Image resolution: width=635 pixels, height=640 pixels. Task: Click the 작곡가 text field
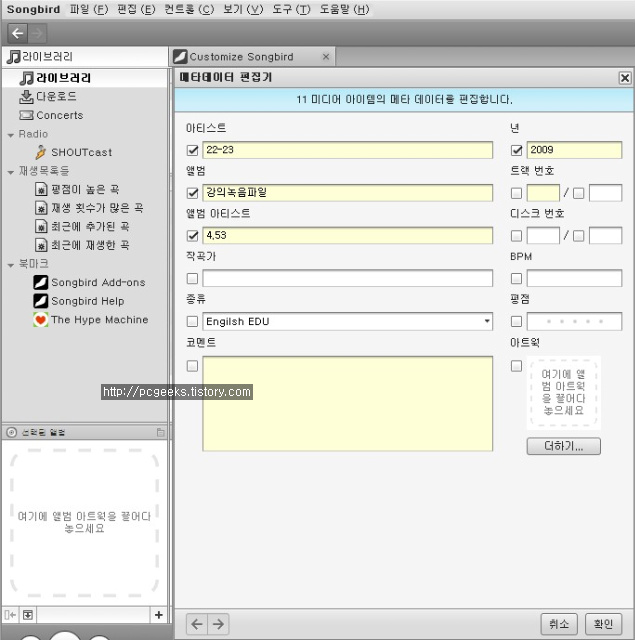coord(347,278)
